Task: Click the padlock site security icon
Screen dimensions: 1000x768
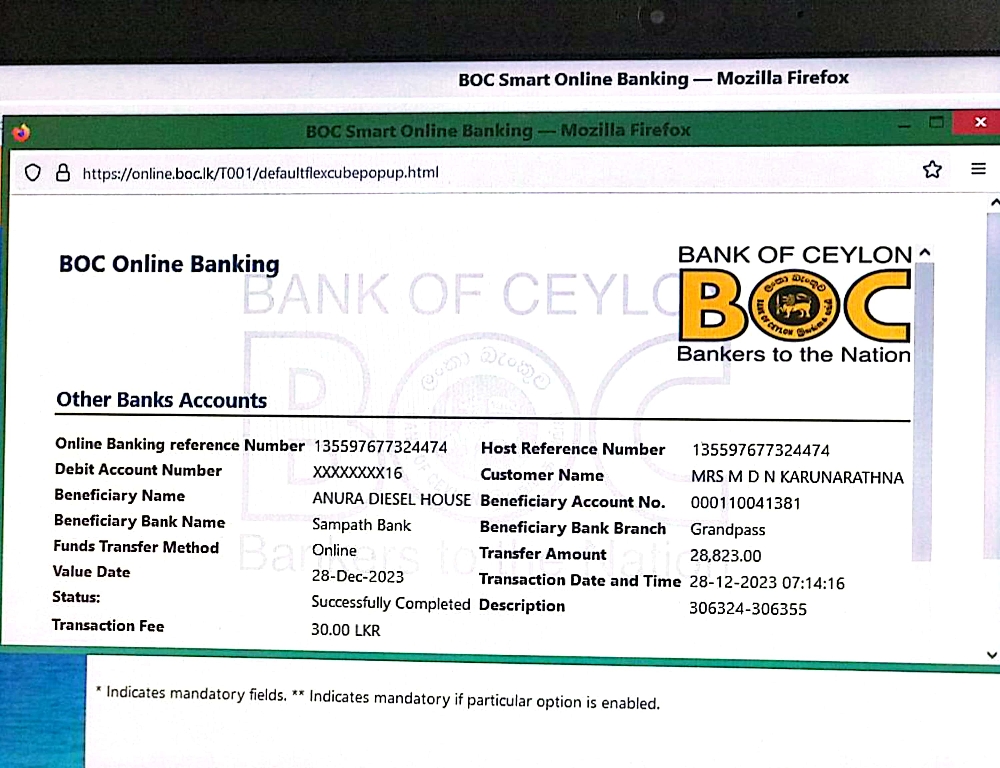Action: [62, 172]
